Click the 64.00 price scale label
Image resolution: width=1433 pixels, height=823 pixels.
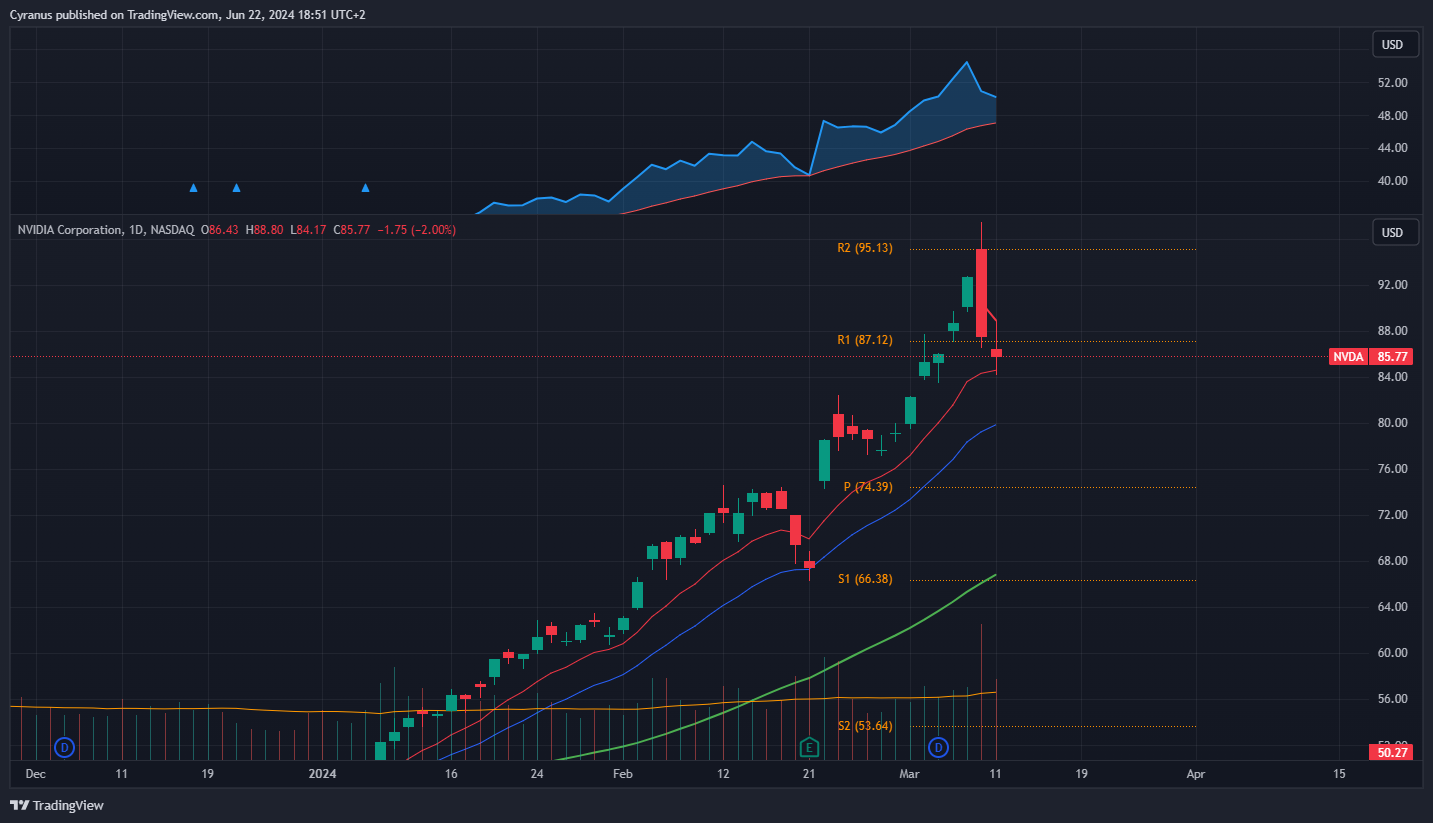point(1394,607)
